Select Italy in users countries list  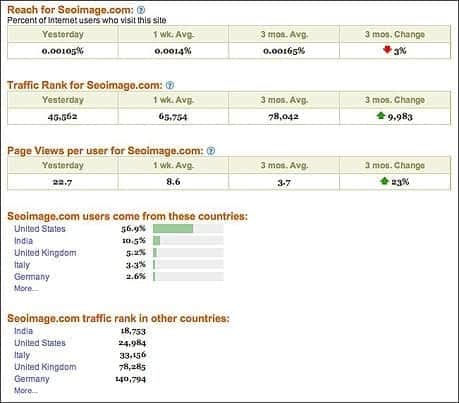point(22,265)
